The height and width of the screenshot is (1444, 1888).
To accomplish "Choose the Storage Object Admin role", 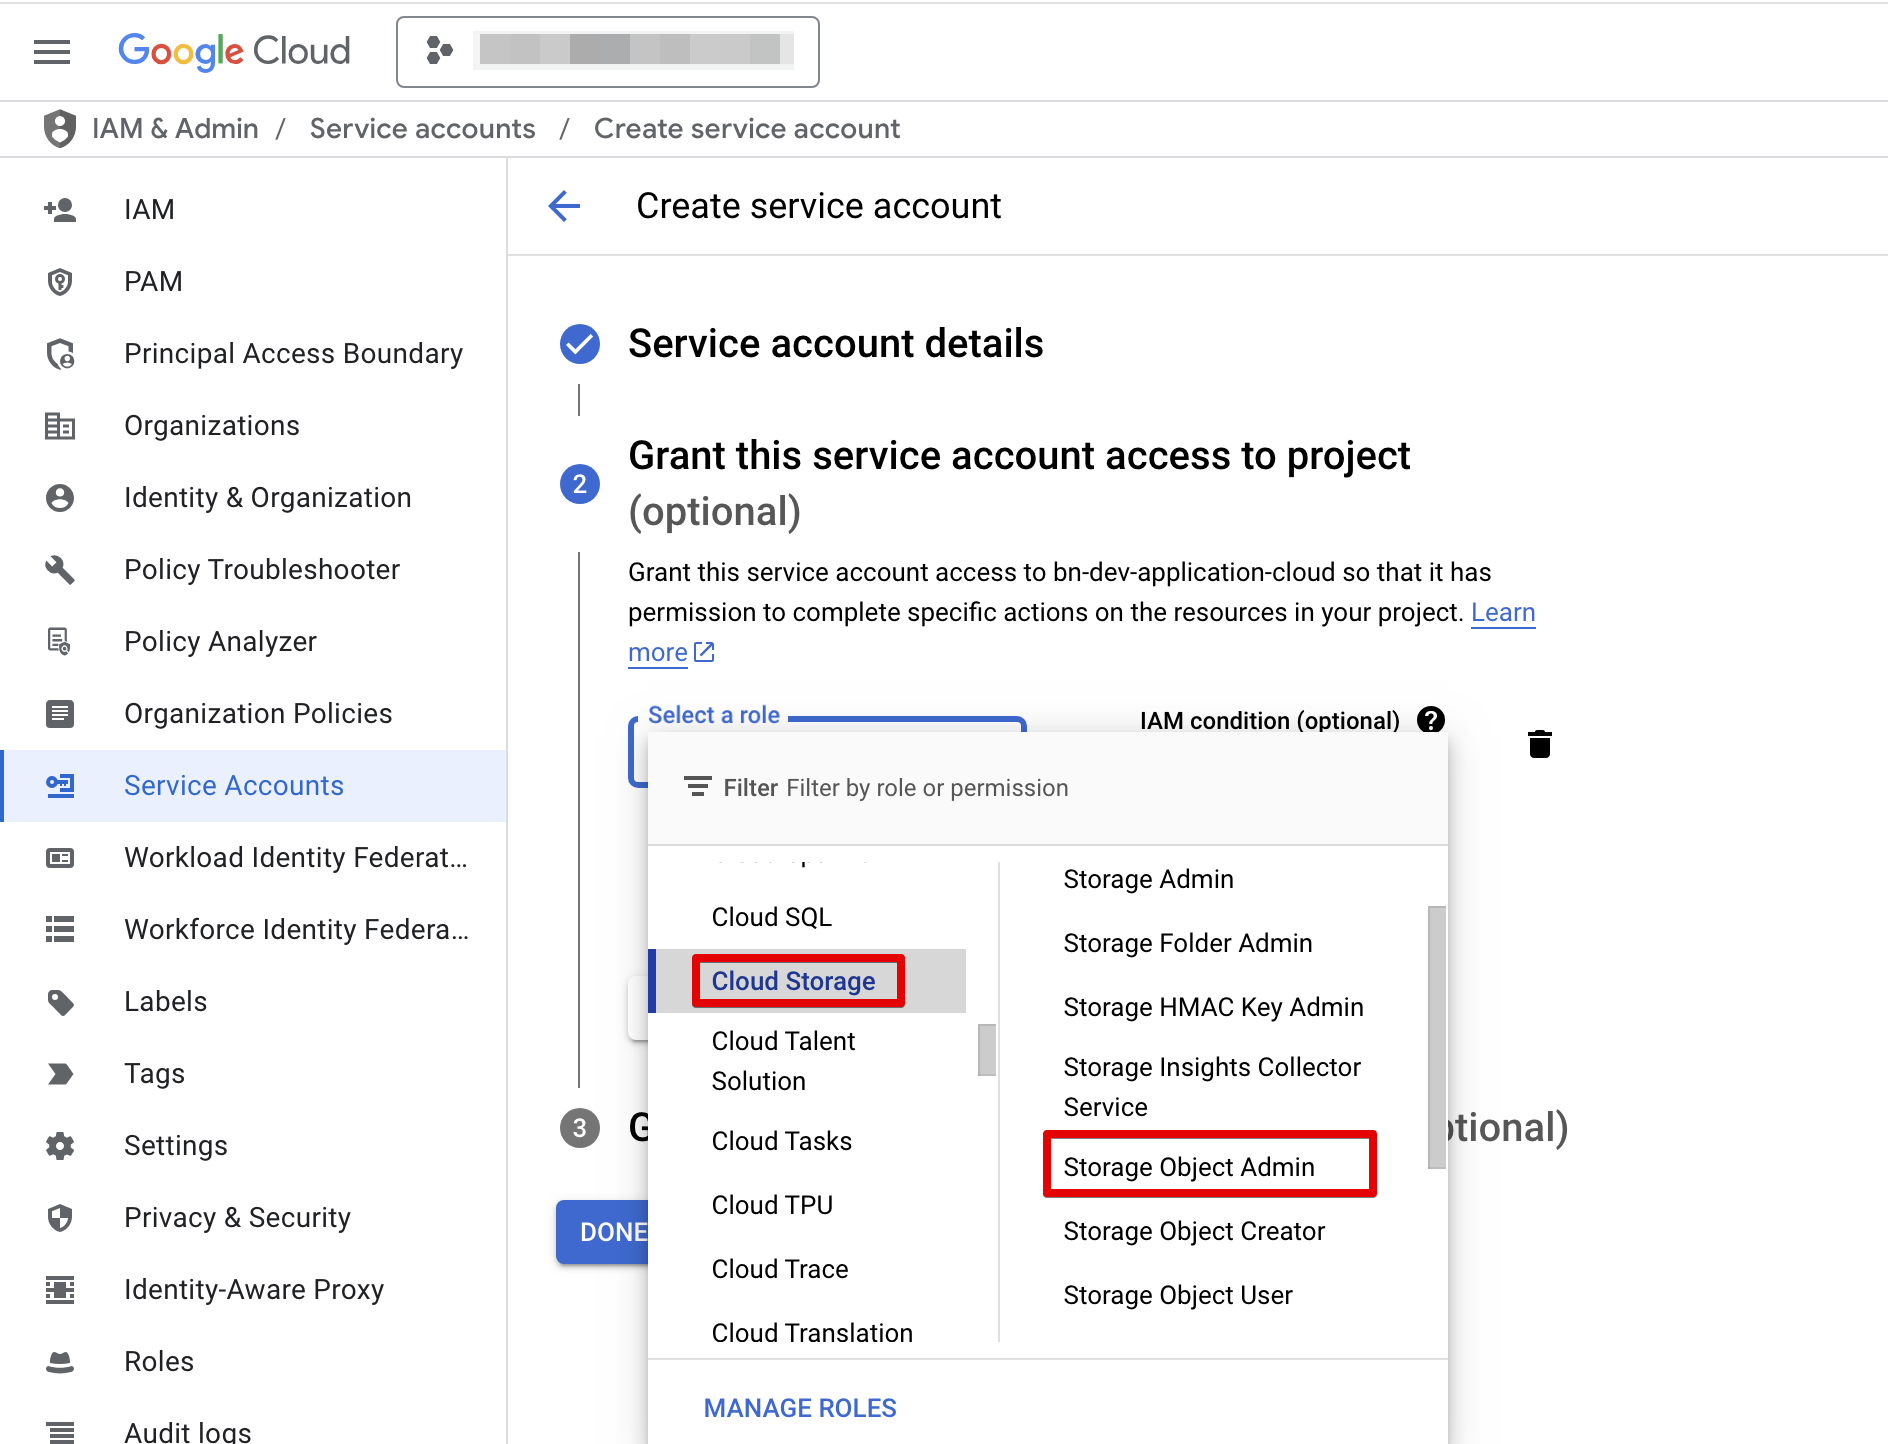I will tap(1189, 1167).
